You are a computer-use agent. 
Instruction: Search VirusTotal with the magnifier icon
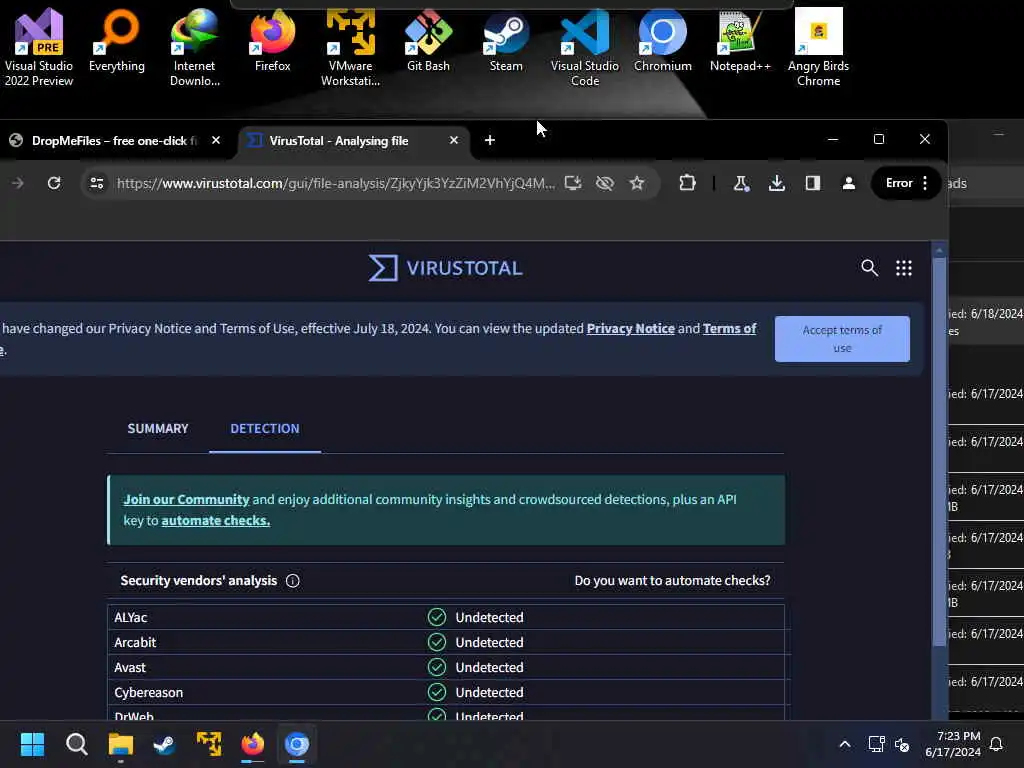click(869, 268)
